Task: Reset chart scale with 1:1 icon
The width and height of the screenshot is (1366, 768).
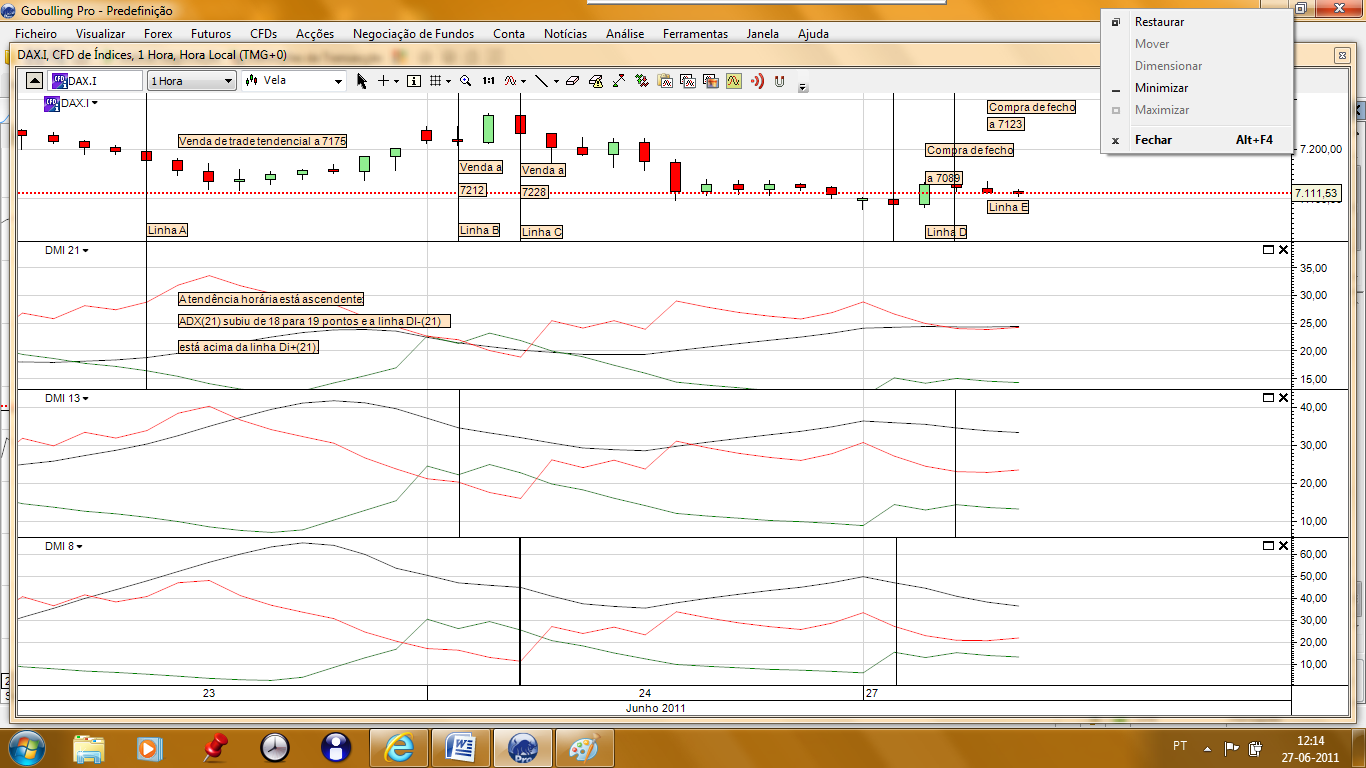Action: 488,81
